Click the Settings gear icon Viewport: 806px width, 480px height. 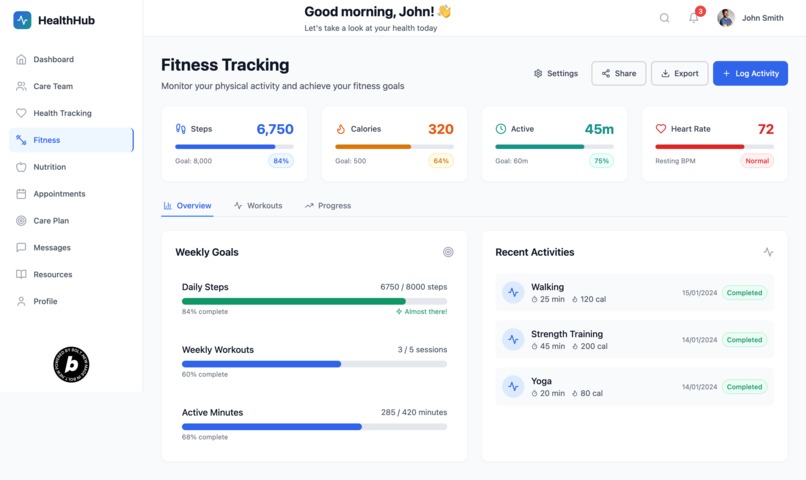[x=538, y=73]
